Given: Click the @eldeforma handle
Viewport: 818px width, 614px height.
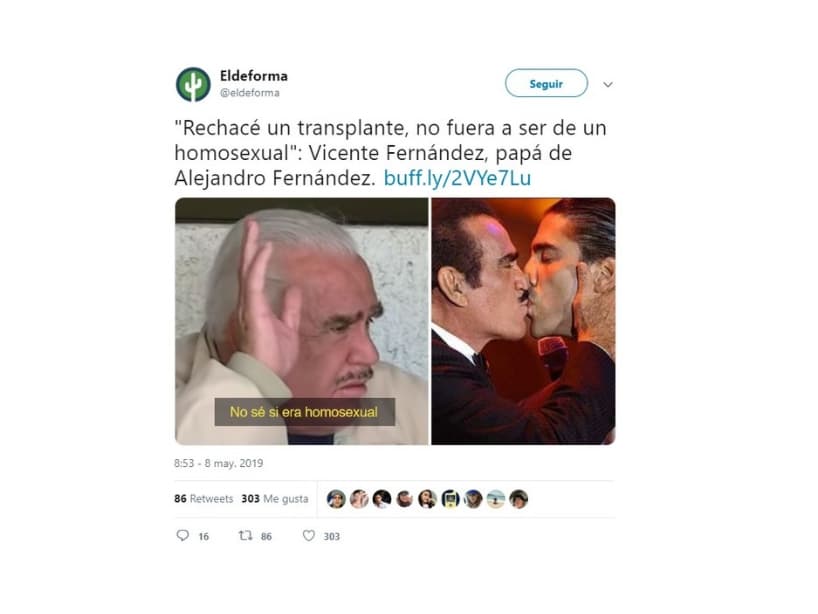Looking at the screenshot, I should click(x=249, y=93).
